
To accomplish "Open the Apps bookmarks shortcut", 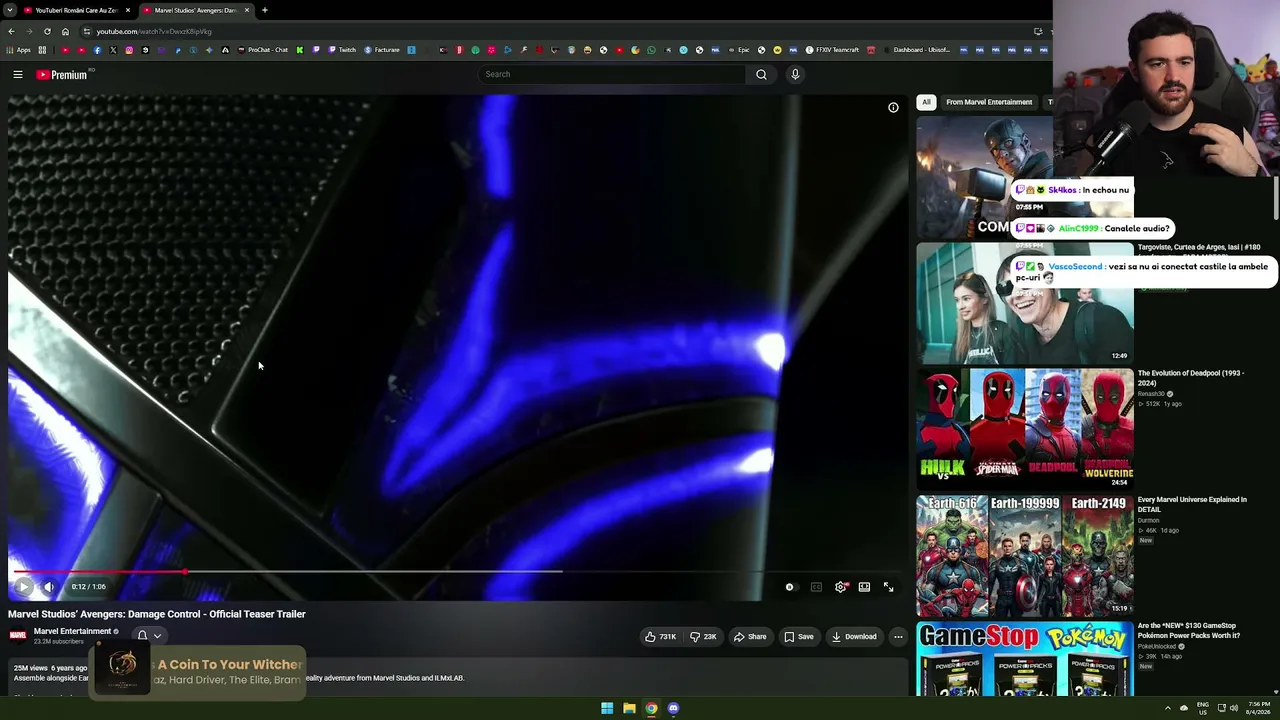I will click(17, 50).
